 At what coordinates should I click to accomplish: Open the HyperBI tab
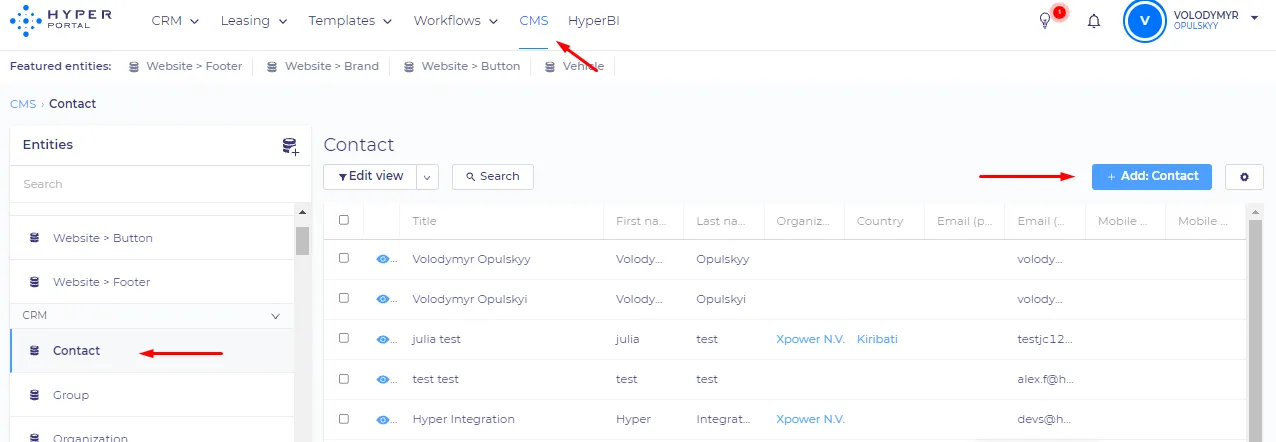594,21
